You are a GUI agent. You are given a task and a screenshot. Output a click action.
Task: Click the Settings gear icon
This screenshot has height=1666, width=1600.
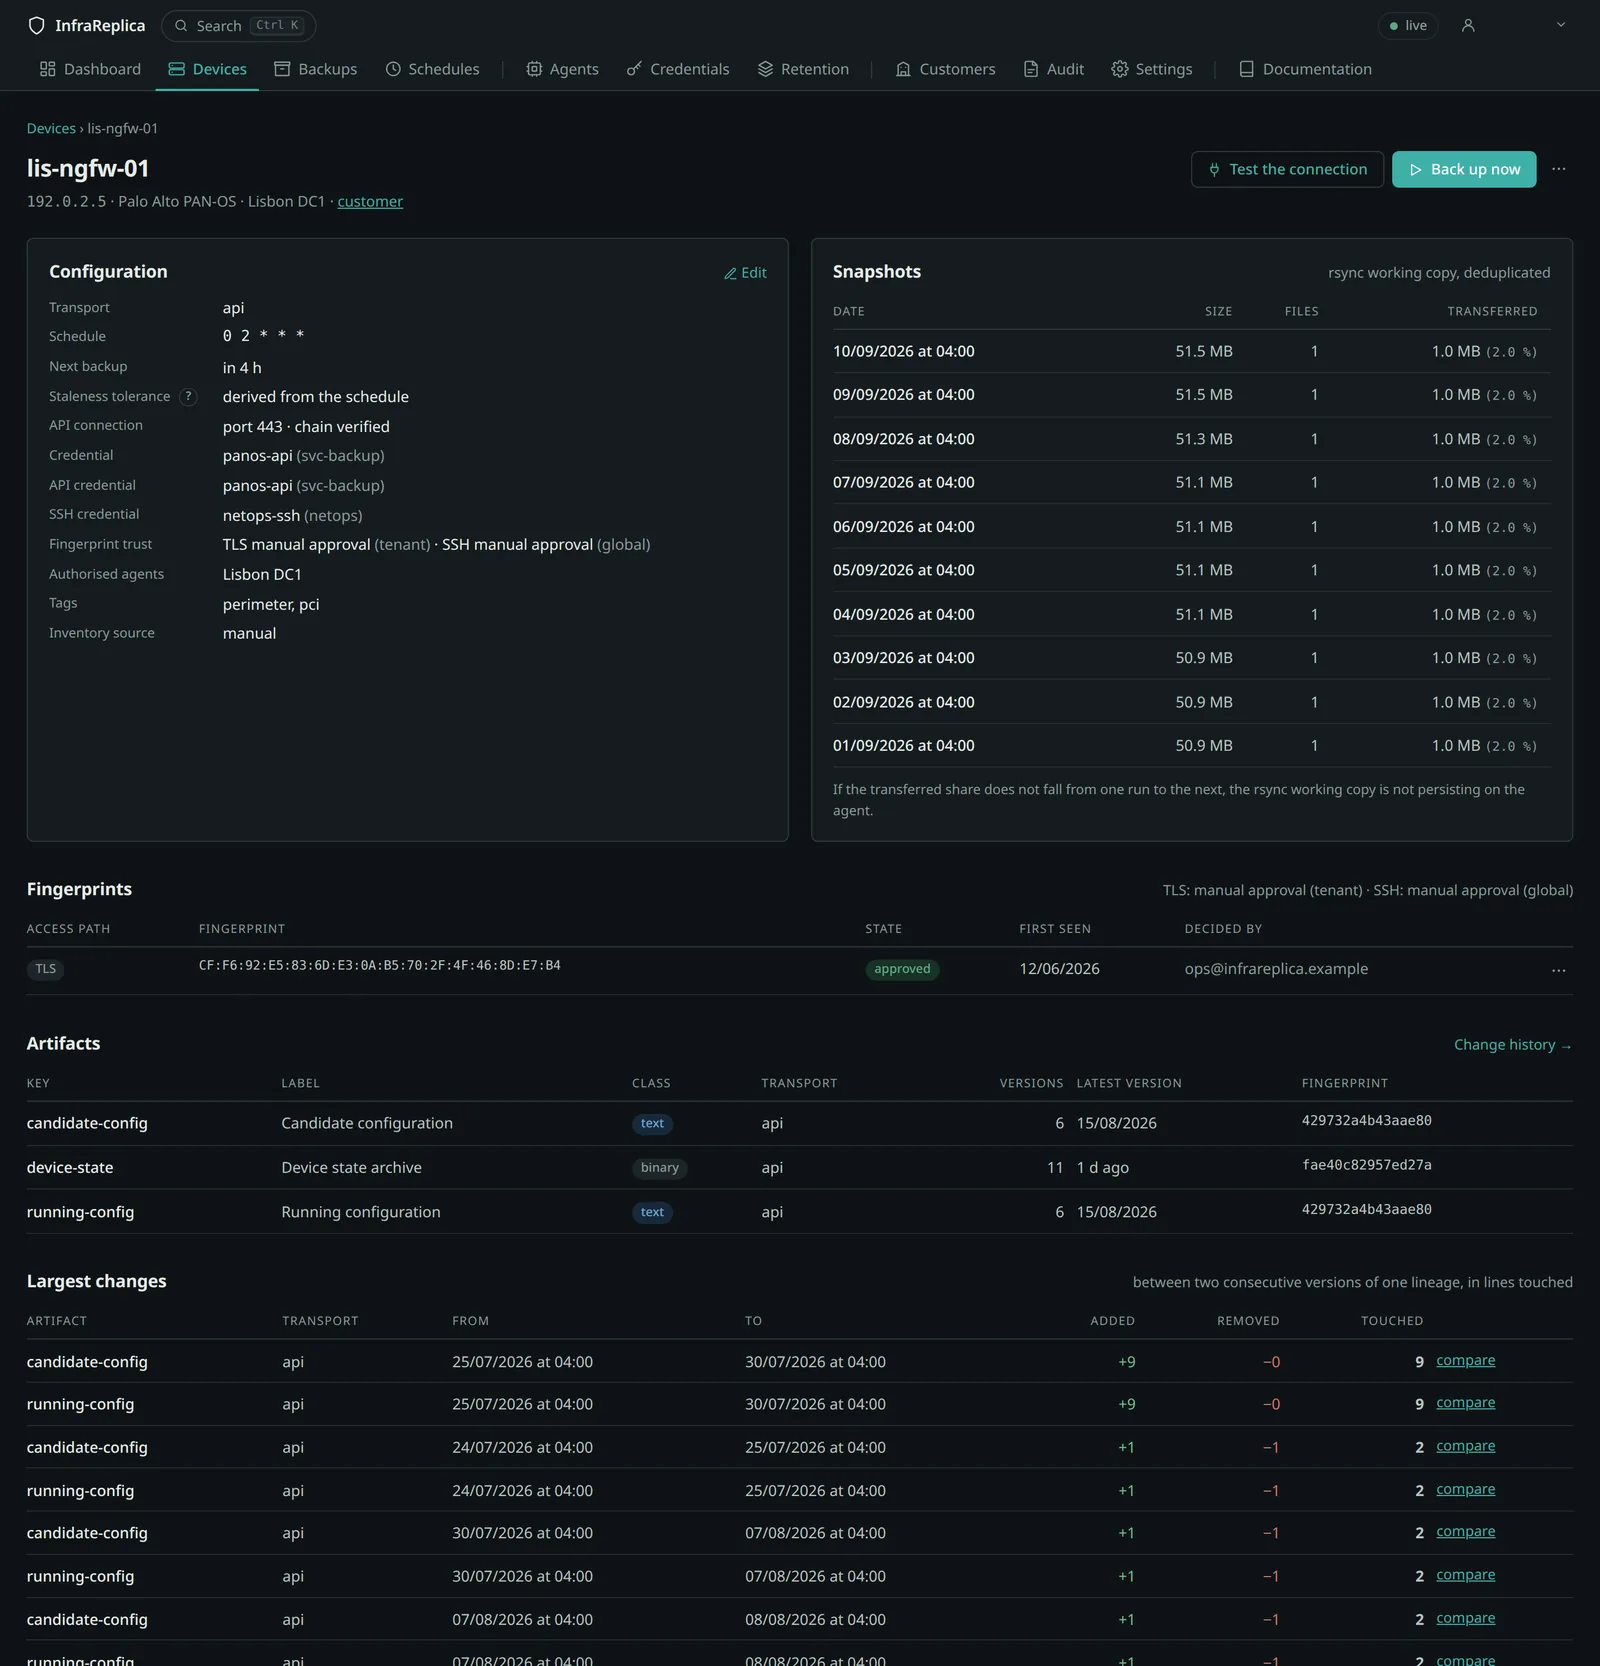click(x=1120, y=69)
